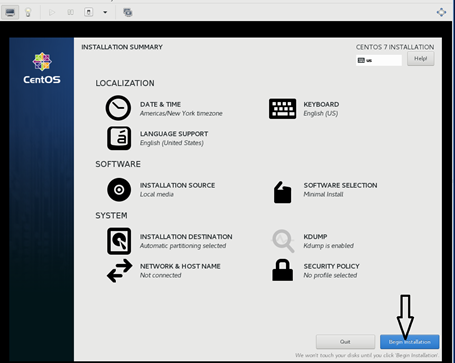Pause the VM with the pause icon
Viewport: 455px width, 363px height.
coord(70,13)
